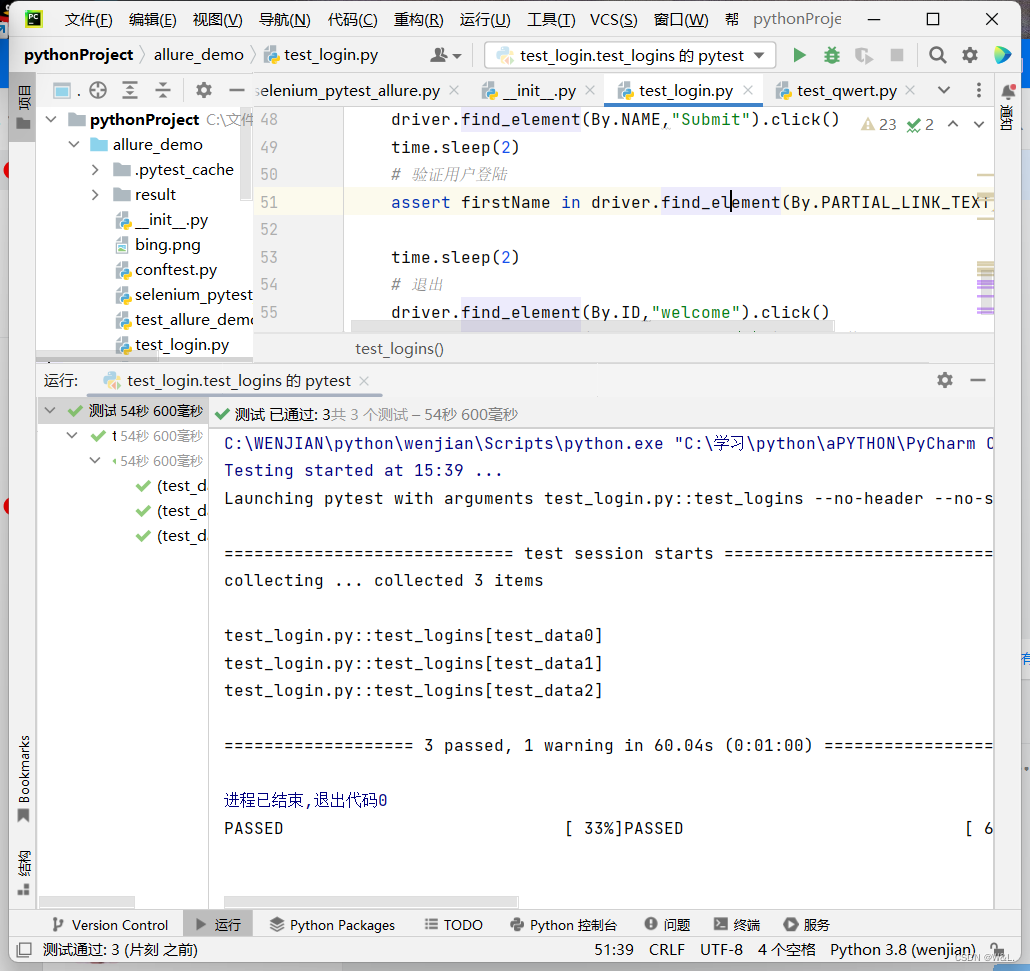Open conftest.py in project tree
This screenshot has width=1030, height=971.
point(175,270)
